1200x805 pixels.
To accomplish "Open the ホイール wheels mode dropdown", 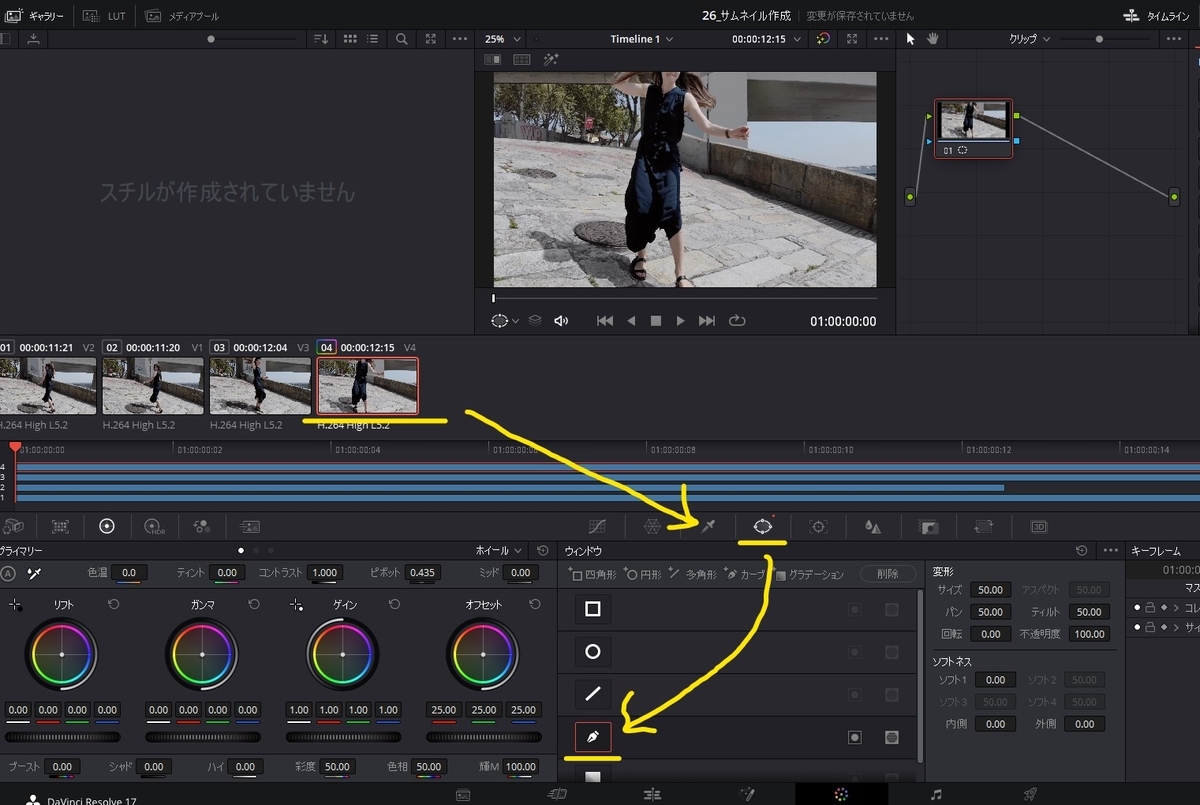I will 499,551.
